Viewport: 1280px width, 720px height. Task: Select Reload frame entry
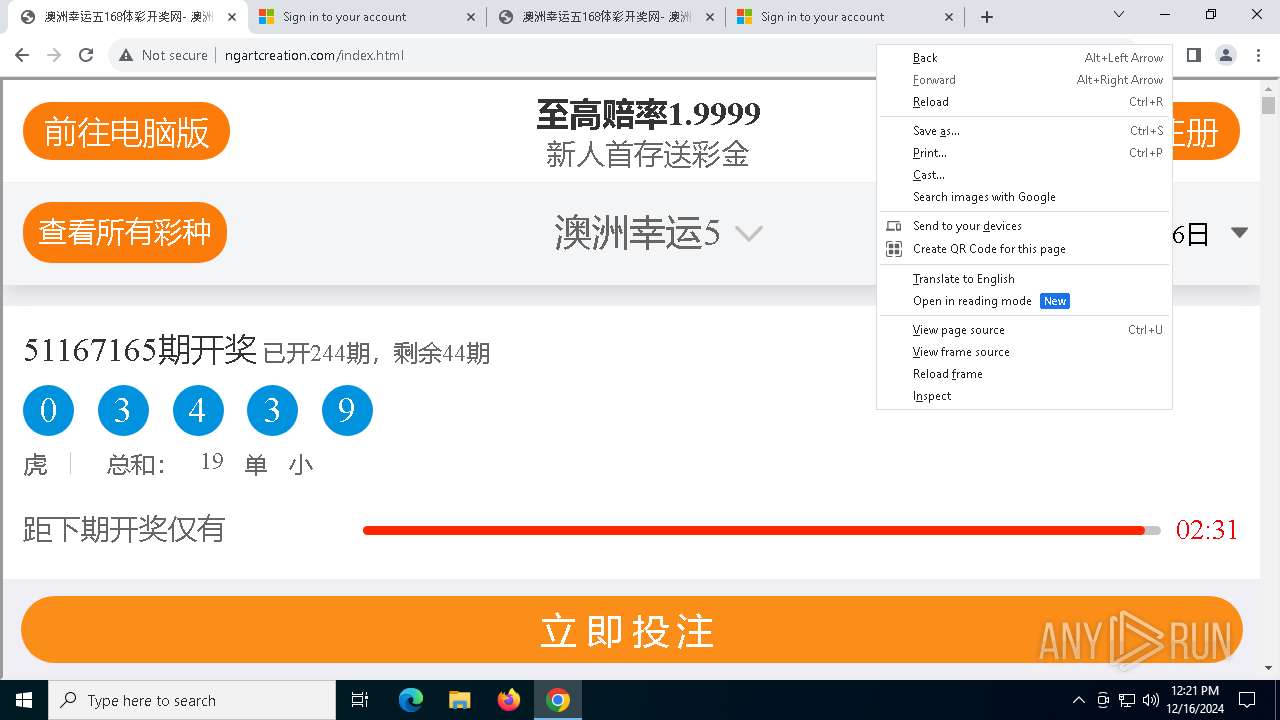1024,374
